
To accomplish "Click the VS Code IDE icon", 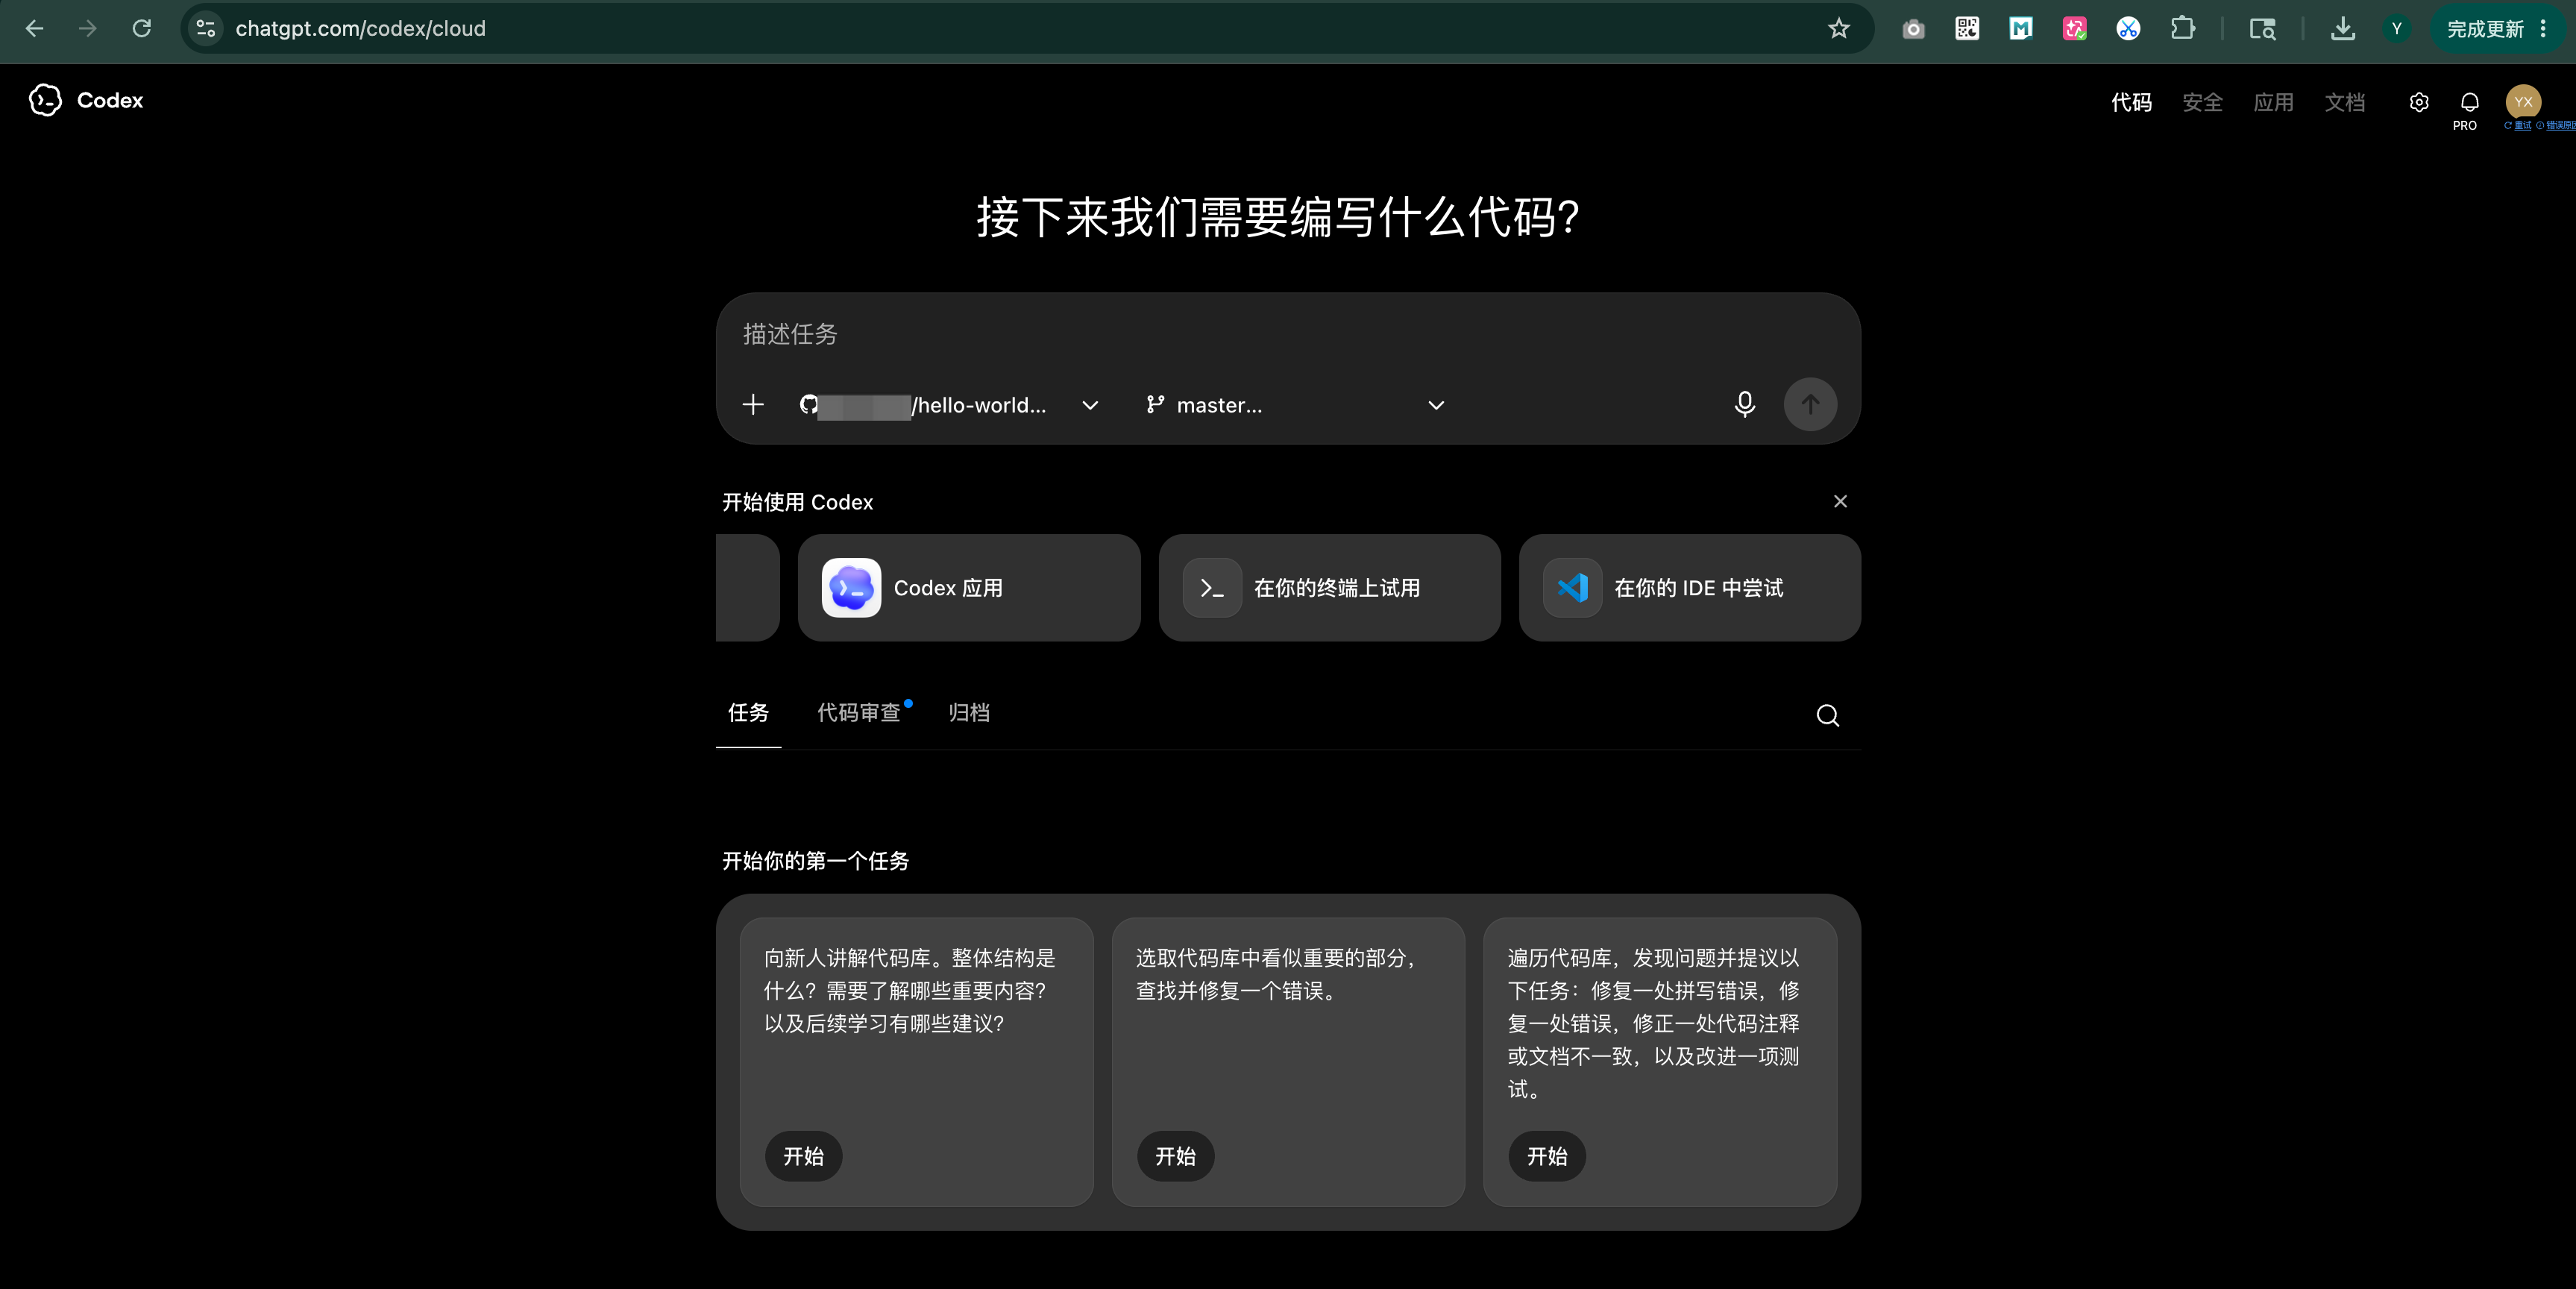I will coord(1572,588).
